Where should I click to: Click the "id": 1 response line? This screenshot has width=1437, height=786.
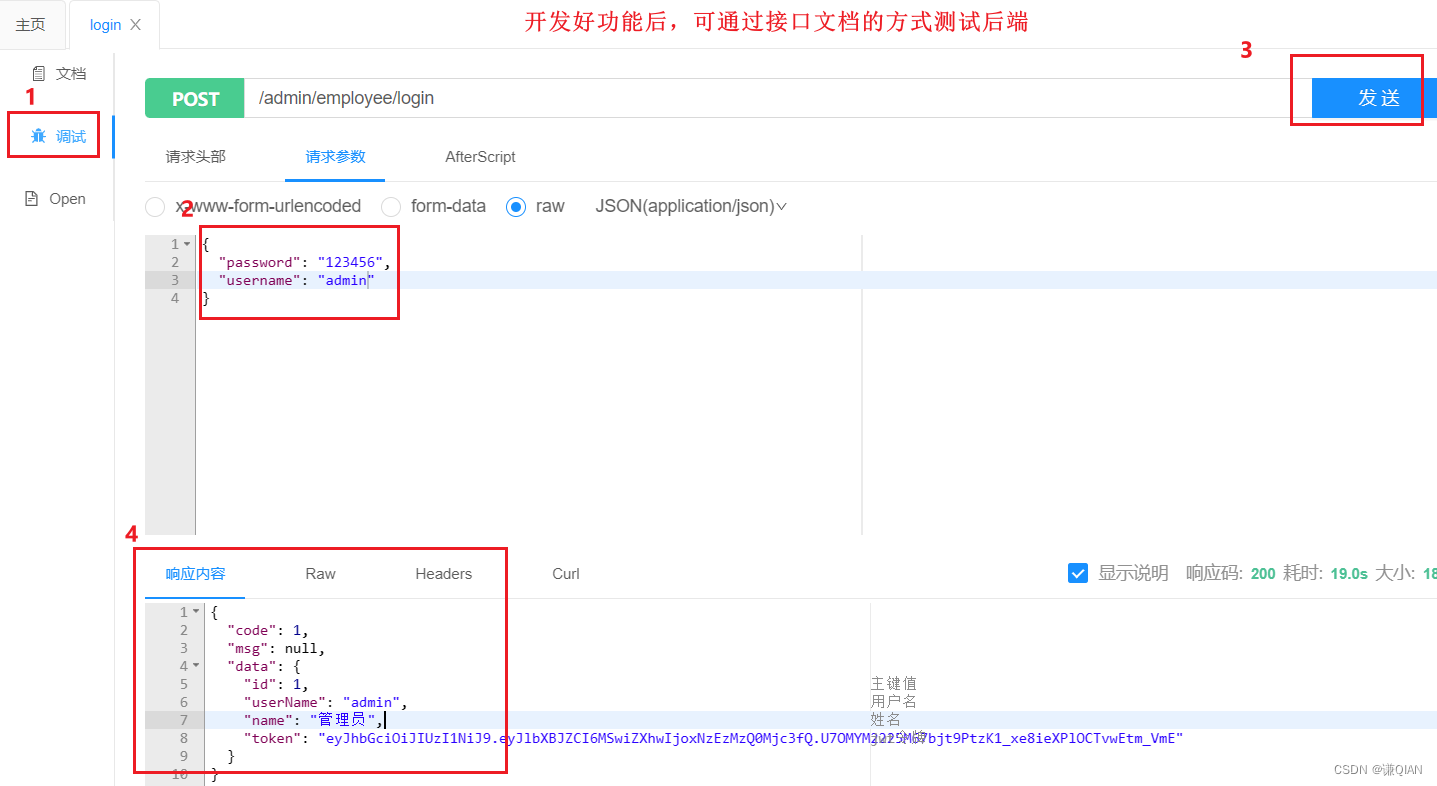[276, 684]
